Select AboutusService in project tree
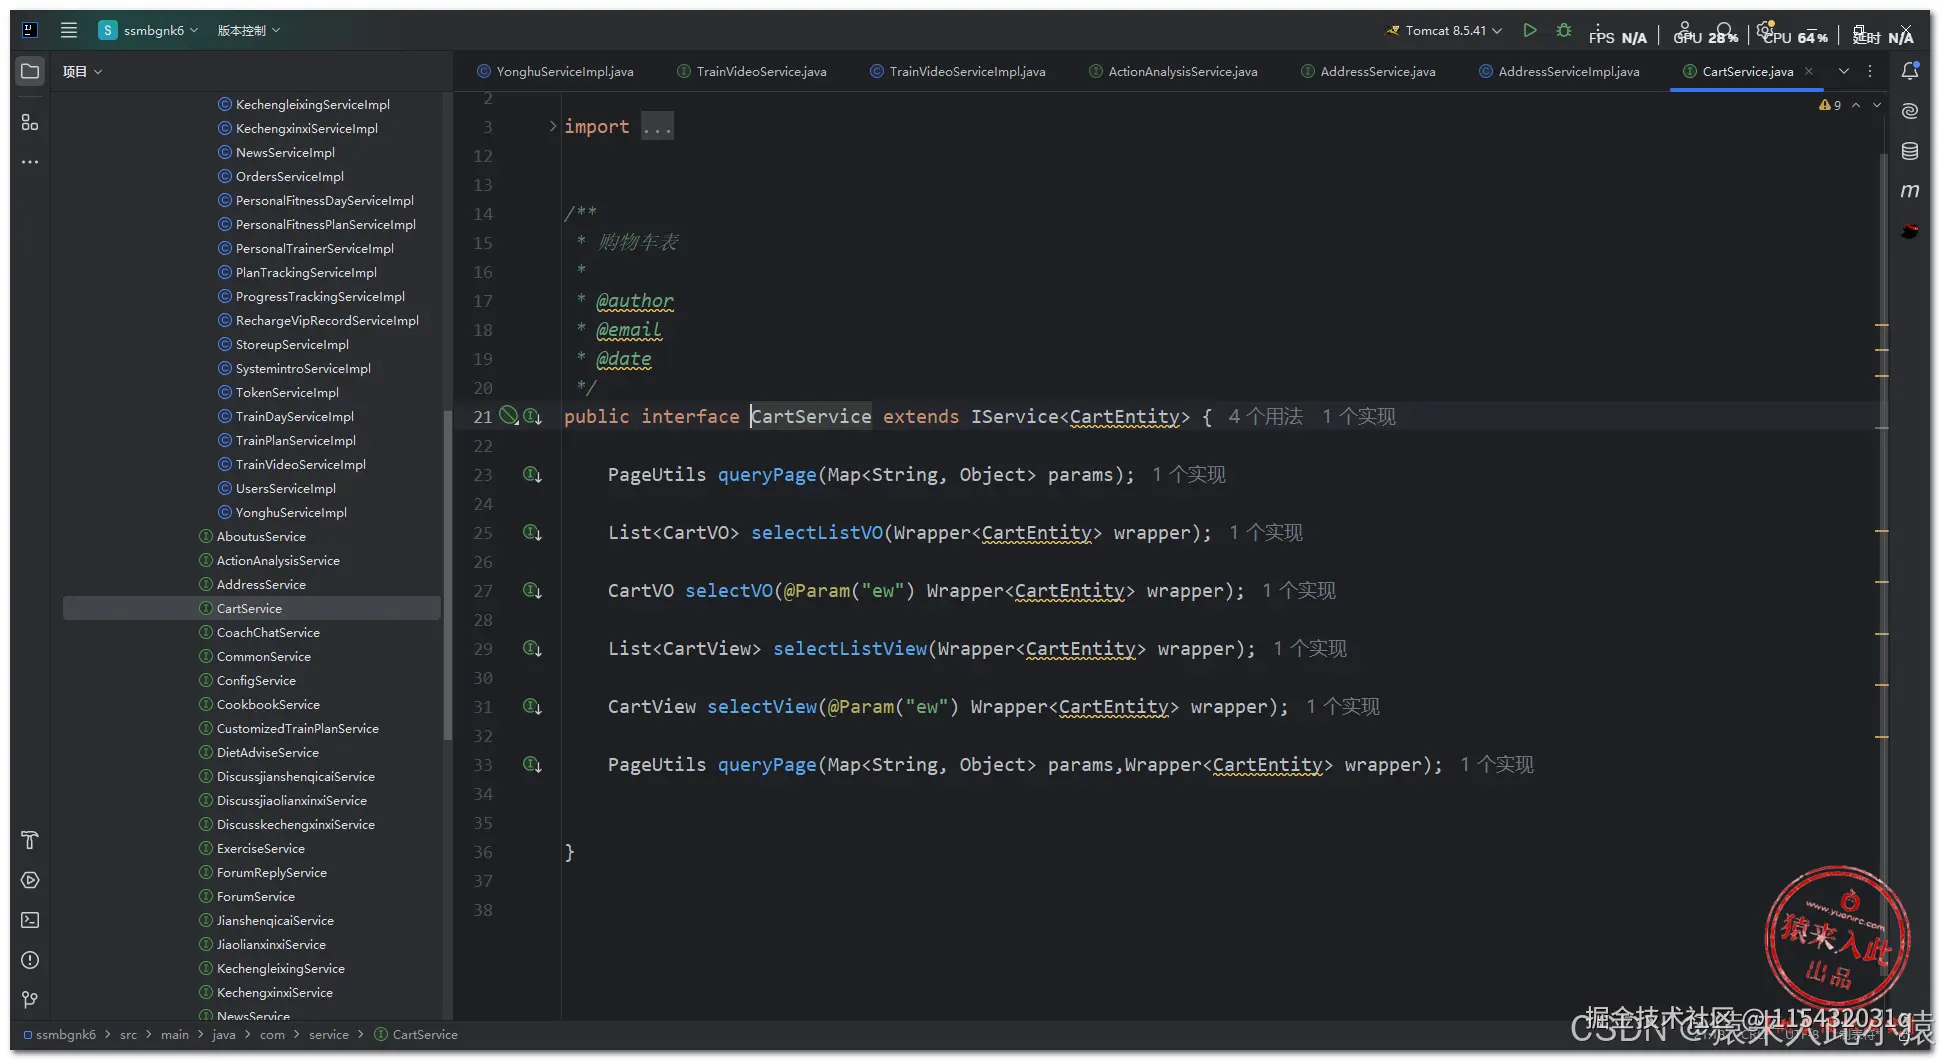This screenshot has height=1061, width=1941. pos(261,536)
